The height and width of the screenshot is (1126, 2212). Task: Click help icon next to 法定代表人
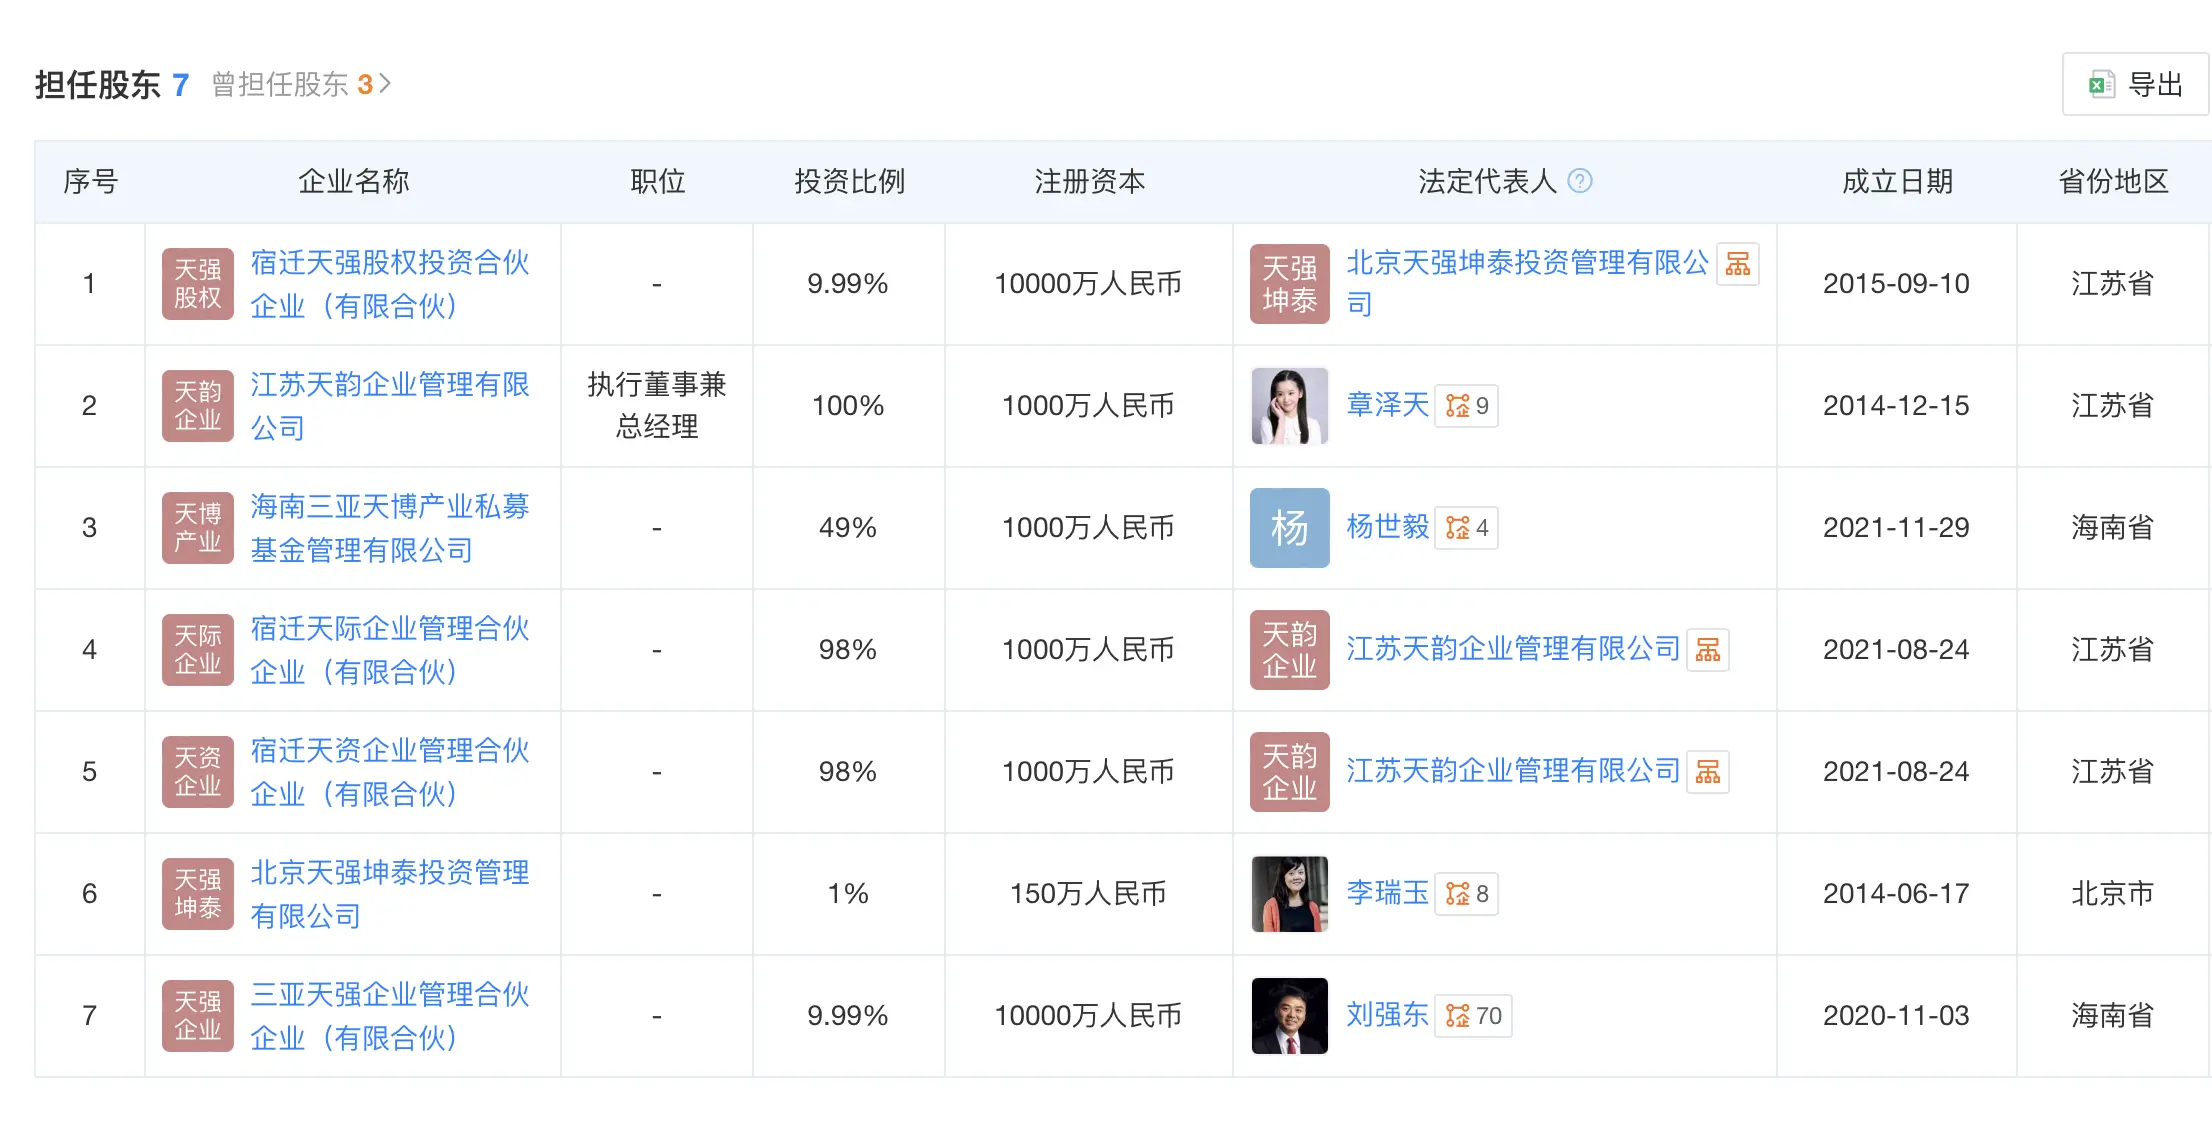1579,181
